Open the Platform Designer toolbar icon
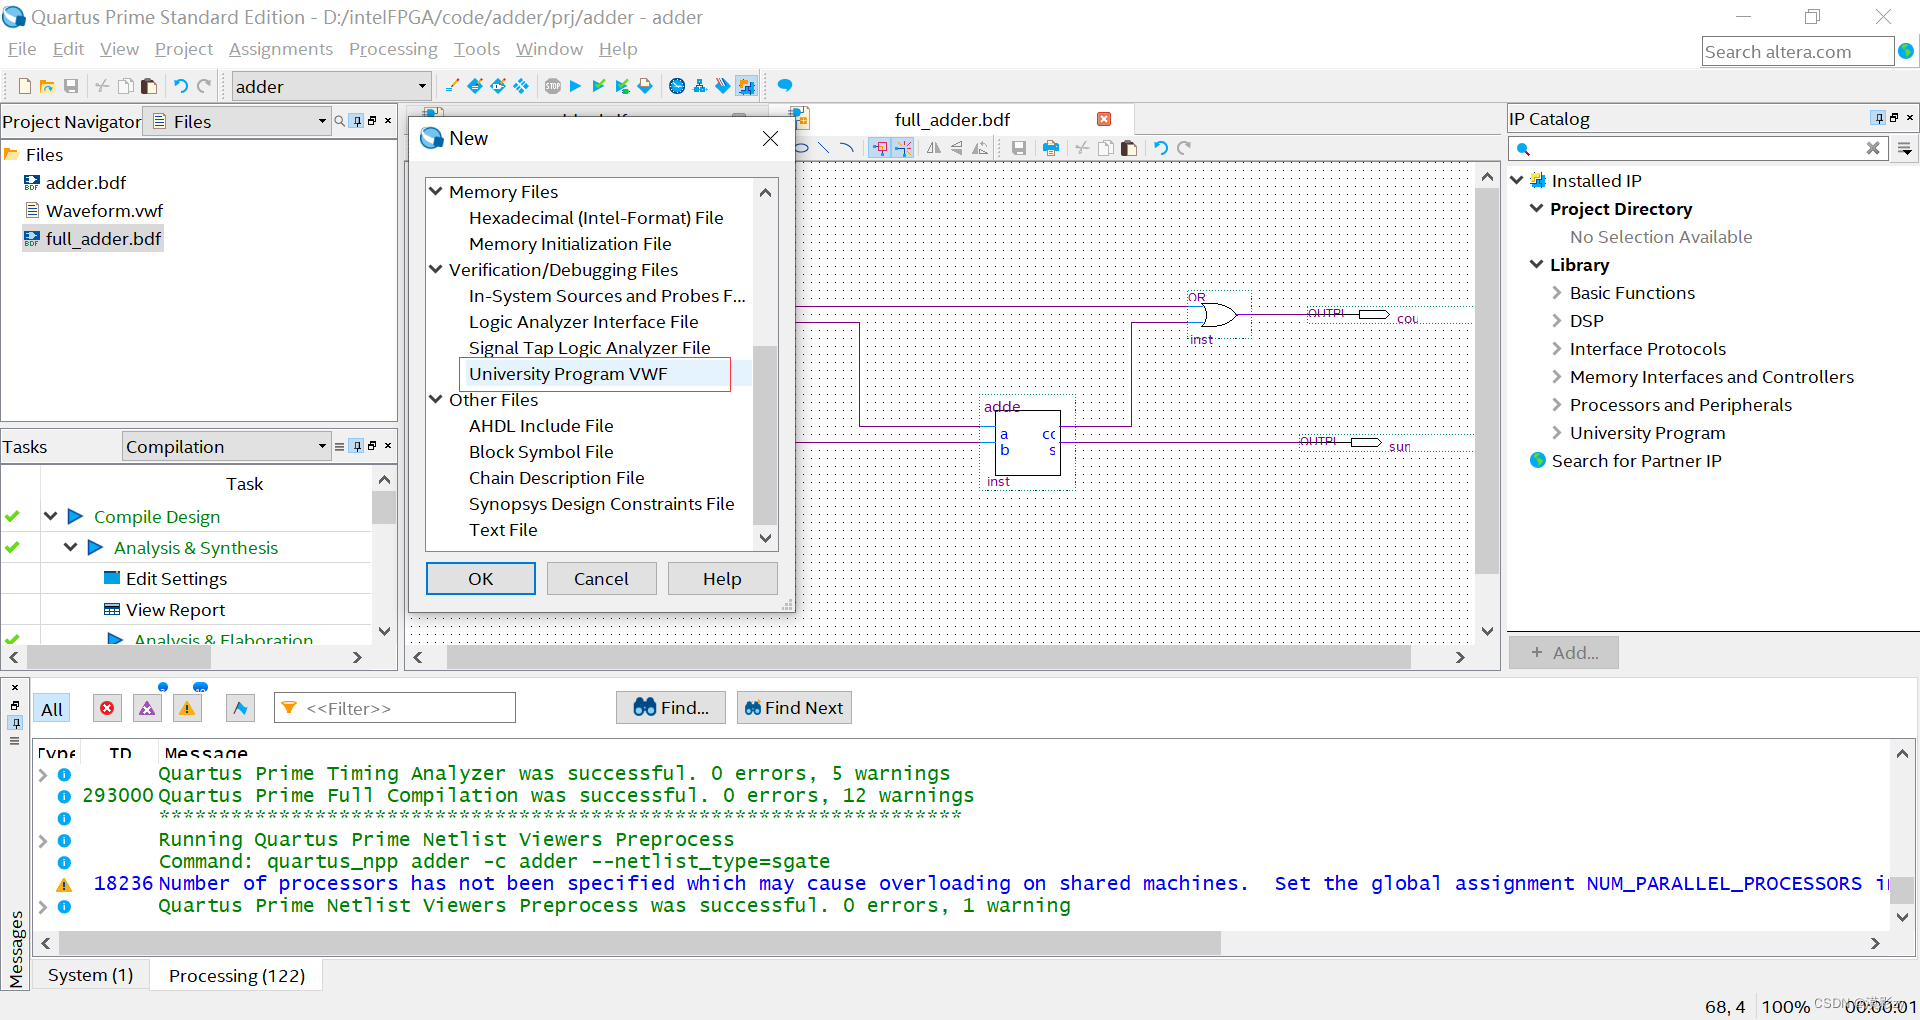This screenshot has width=1920, height=1020. [746, 86]
